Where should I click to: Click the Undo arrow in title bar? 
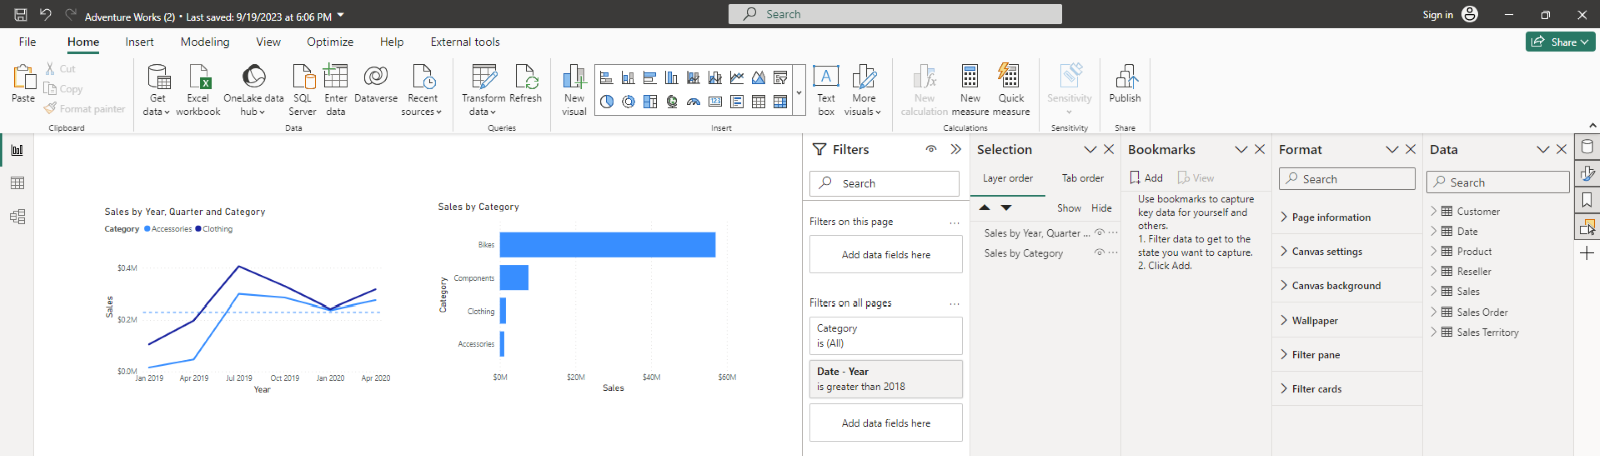(x=45, y=15)
